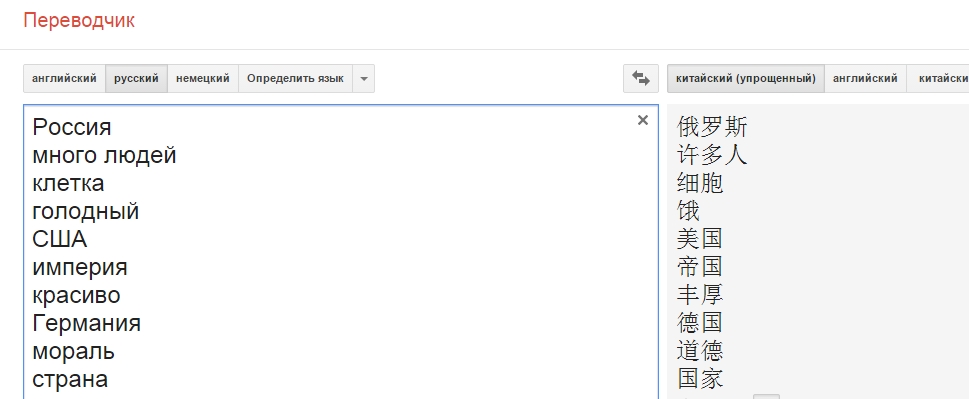Screen dimensions: 969x399
Task: Click the phrase много людей in source
Action: coord(104,155)
